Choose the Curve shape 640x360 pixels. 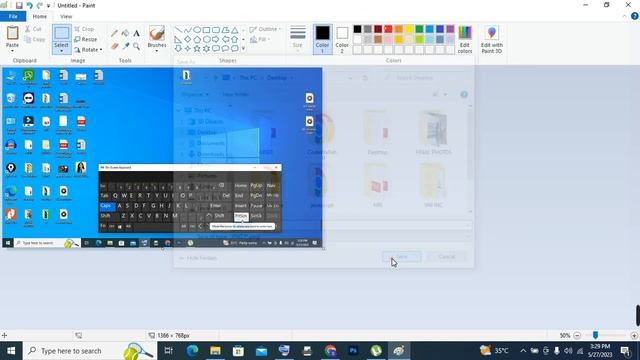tap(187, 30)
